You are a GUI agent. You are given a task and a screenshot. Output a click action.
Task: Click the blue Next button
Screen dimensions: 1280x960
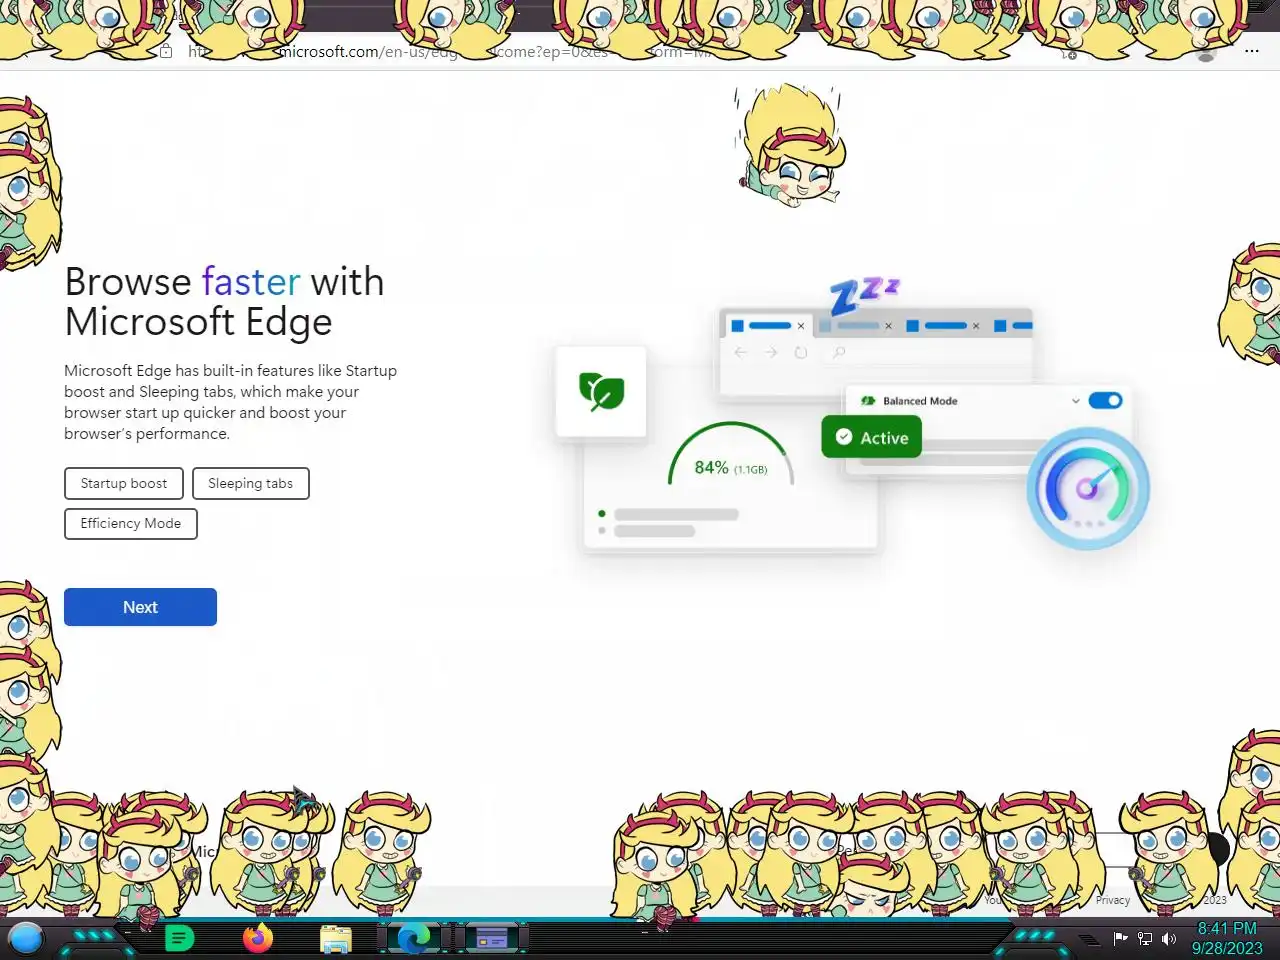point(140,607)
